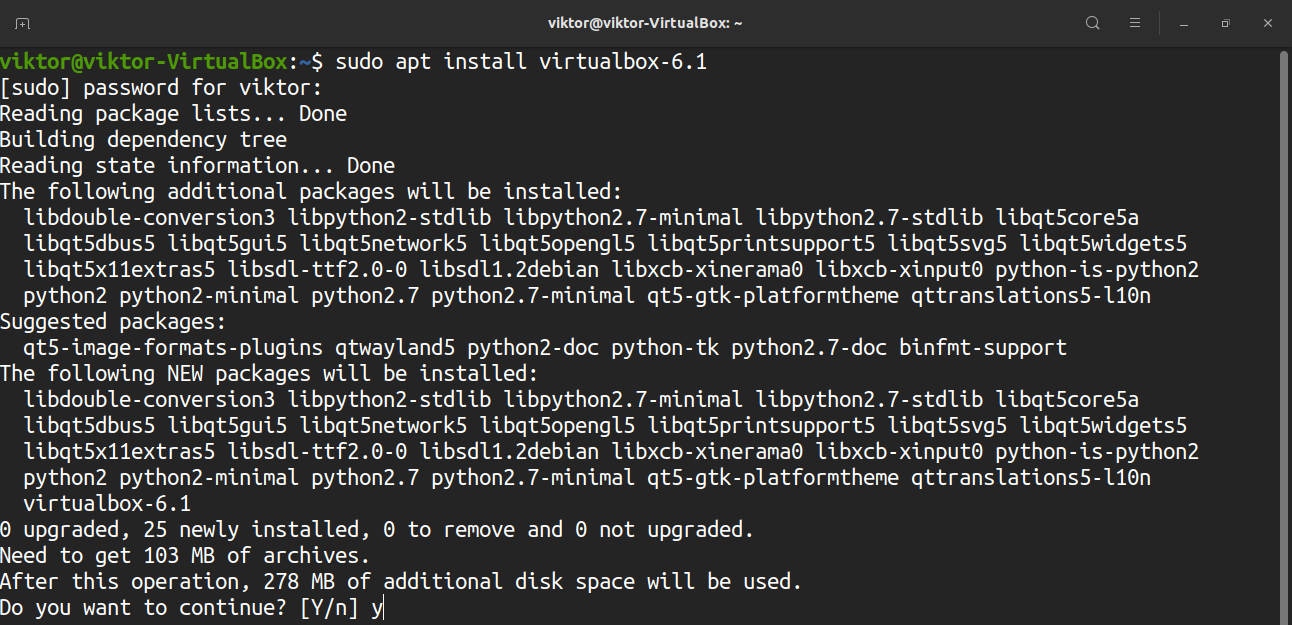Click binfmt-support package name

pyautogui.click(x=982, y=348)
